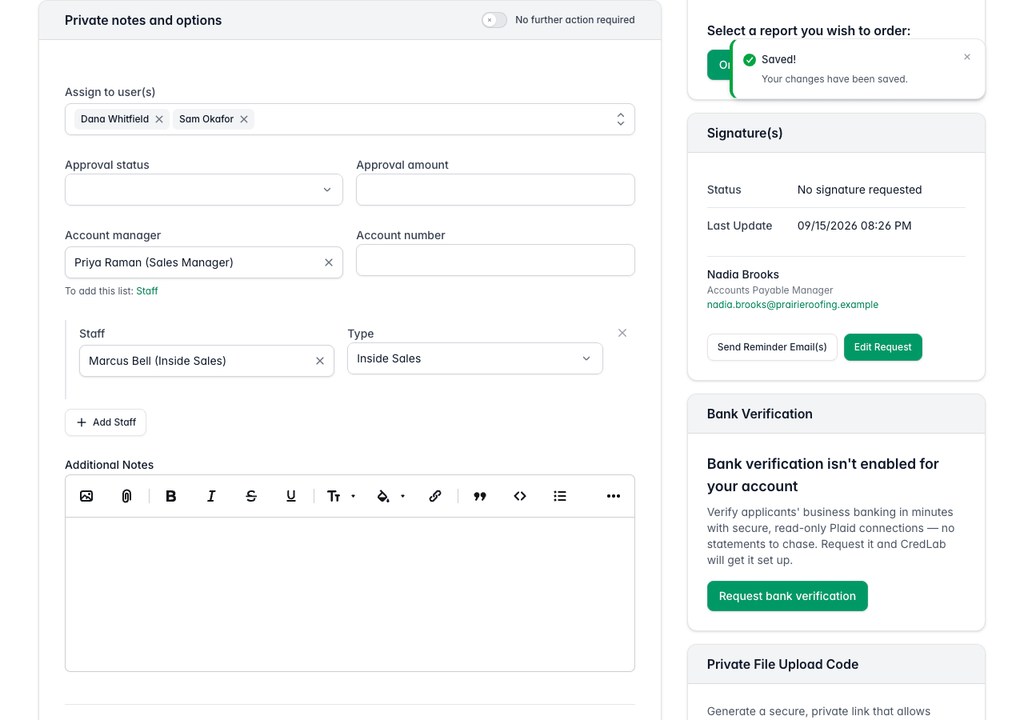The height and width of the screenshot is (720, 1024).
Task: Insert image in Additional Notes editor
Action: point(86,496)
